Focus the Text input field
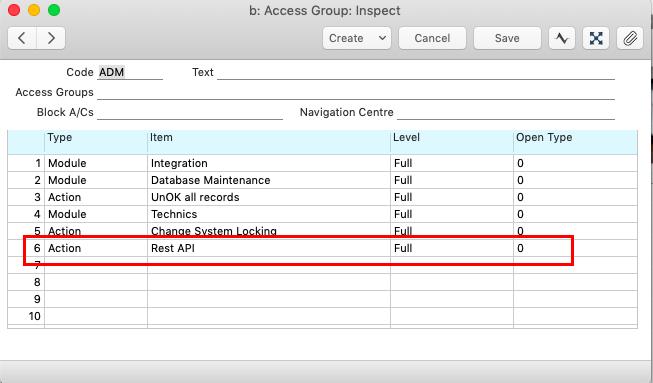The image size is (653, 383). (x=416, y=72)
